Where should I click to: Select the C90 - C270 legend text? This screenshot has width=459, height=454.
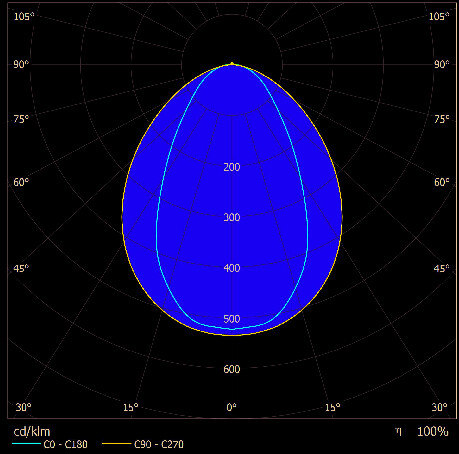159,444
